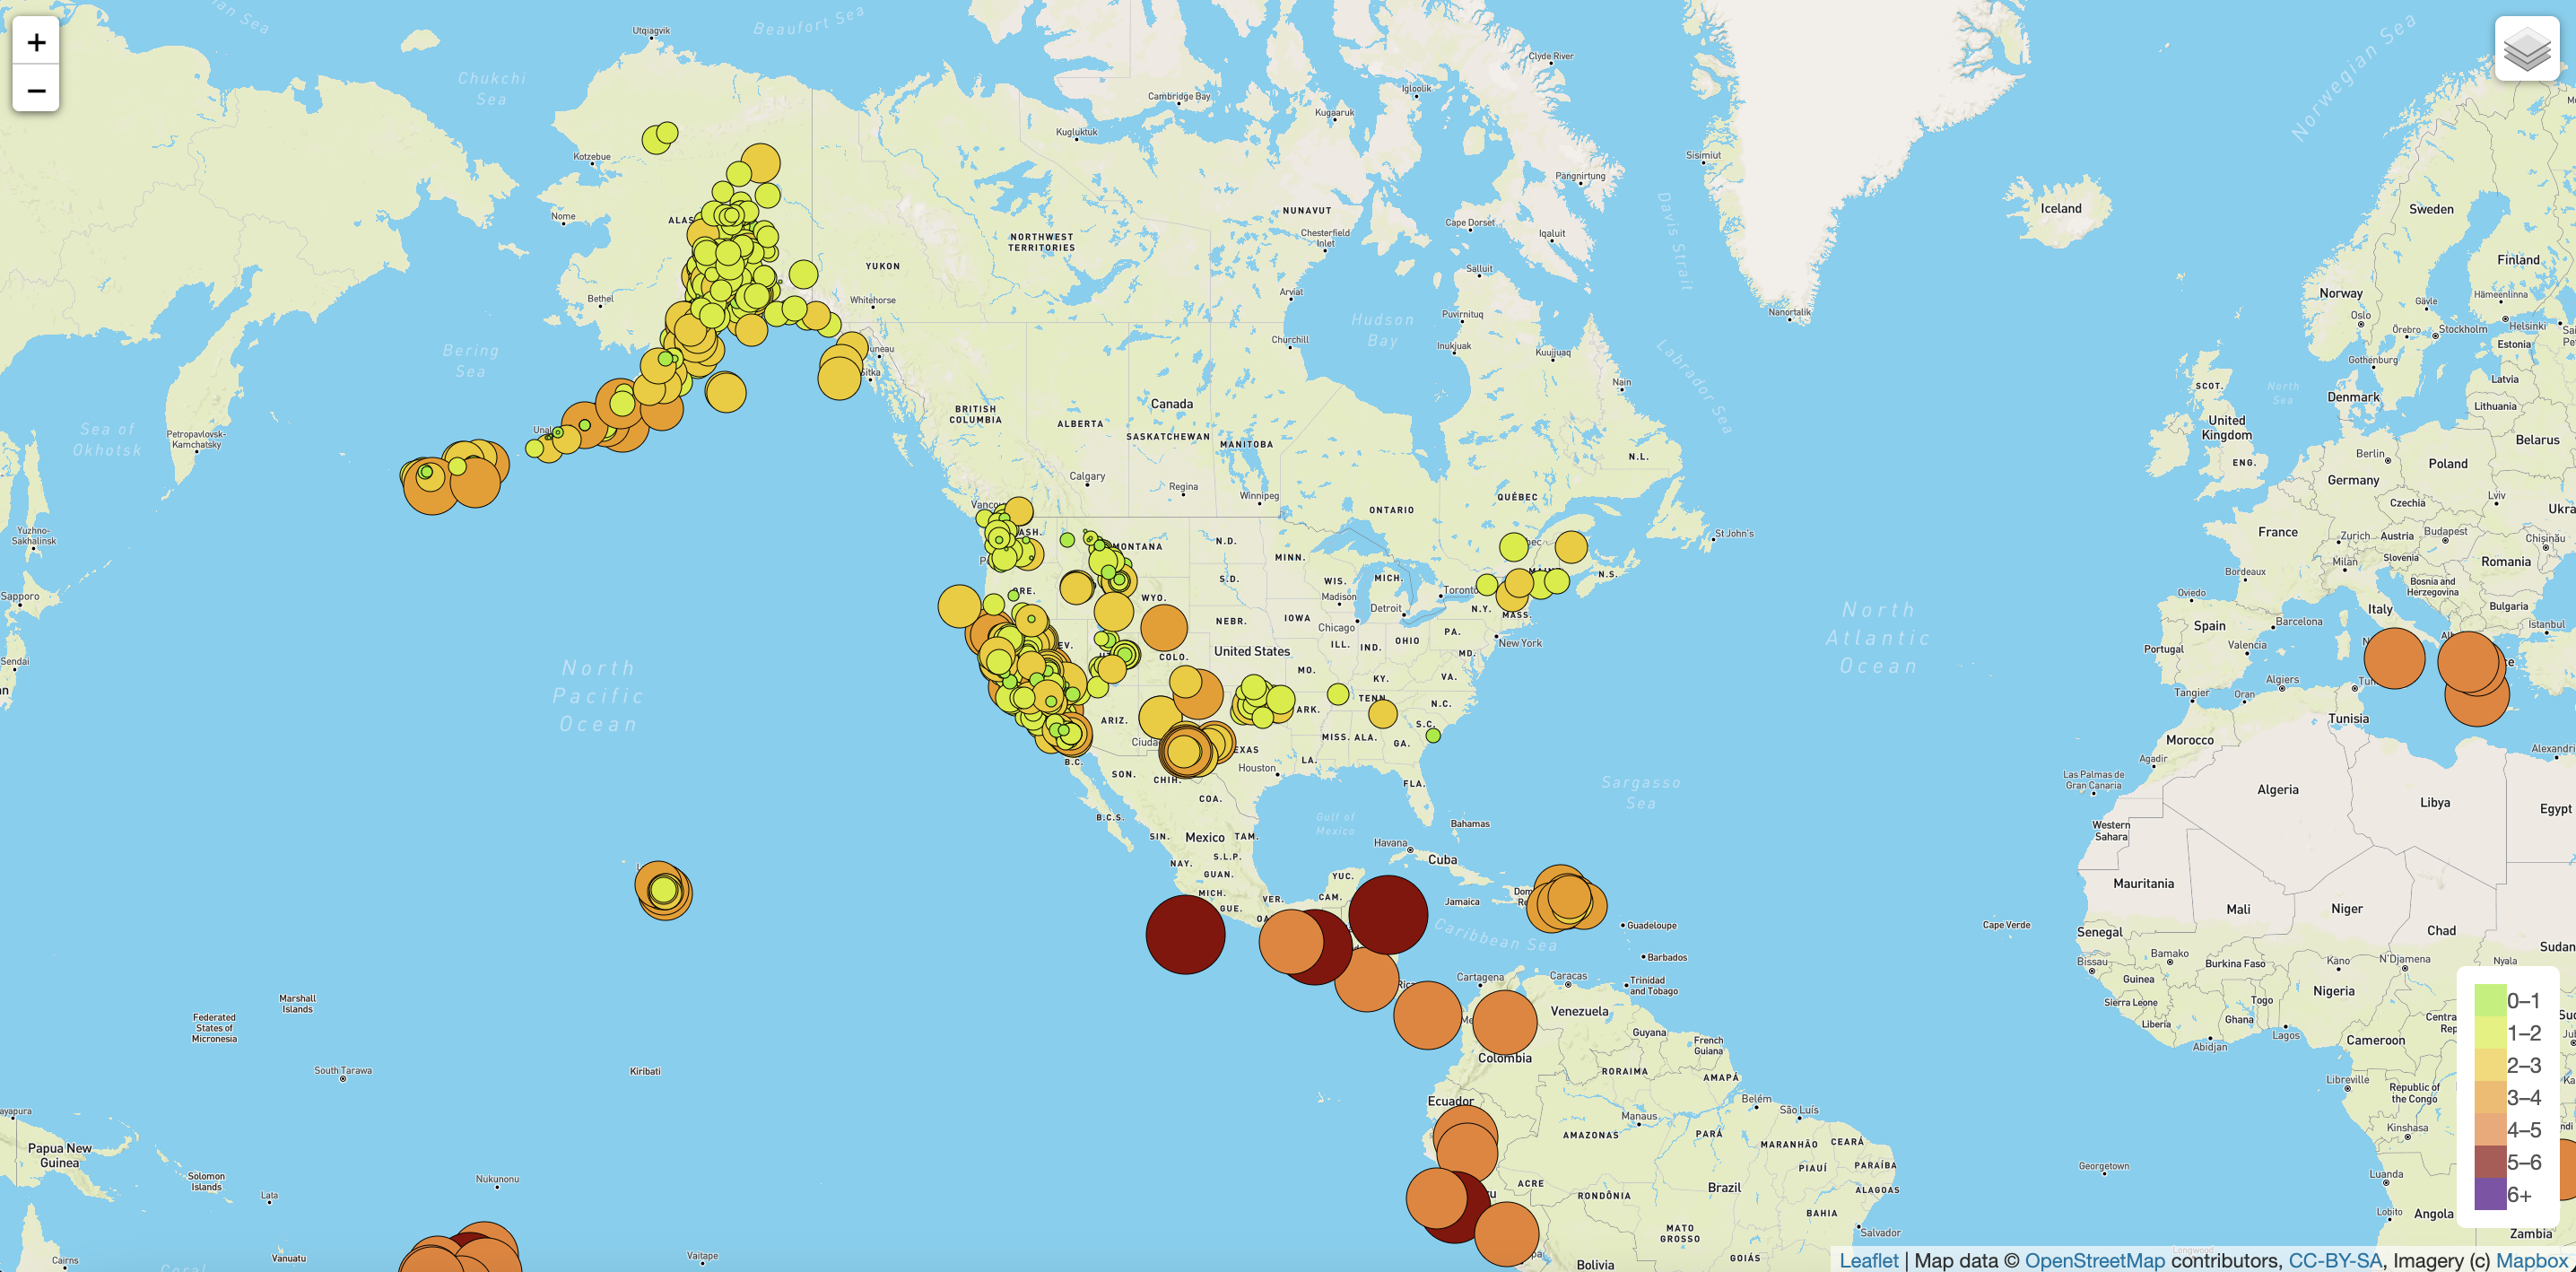The height and width of the screenshot is (1272, 2576).
Task: Click the purple 6+ legend swatch
Action: click(2489, 1195)
